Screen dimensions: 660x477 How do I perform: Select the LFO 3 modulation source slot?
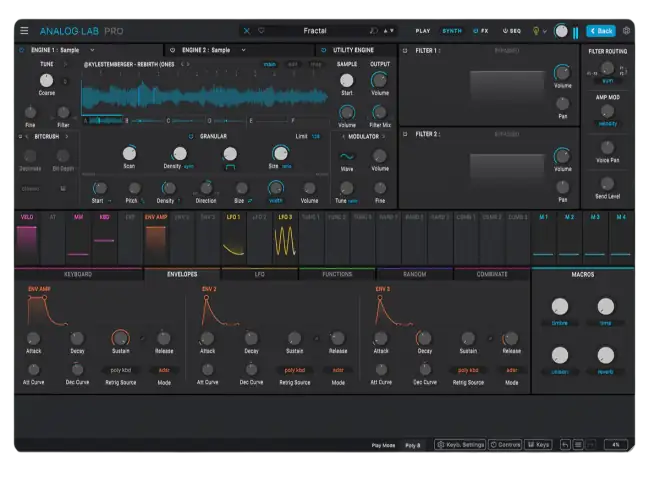pos(285,236)
